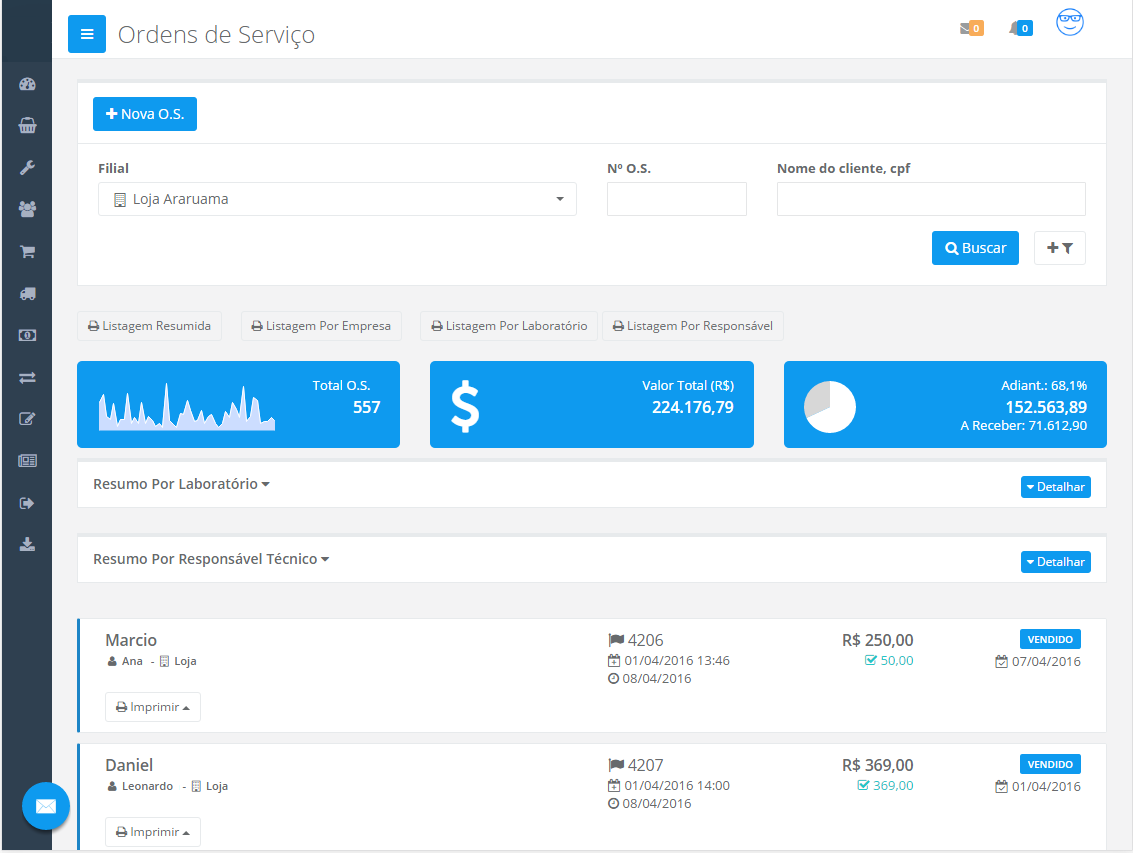Open the users group sidebar icon
Screen dimensions: 1133x853
point(27,210)
